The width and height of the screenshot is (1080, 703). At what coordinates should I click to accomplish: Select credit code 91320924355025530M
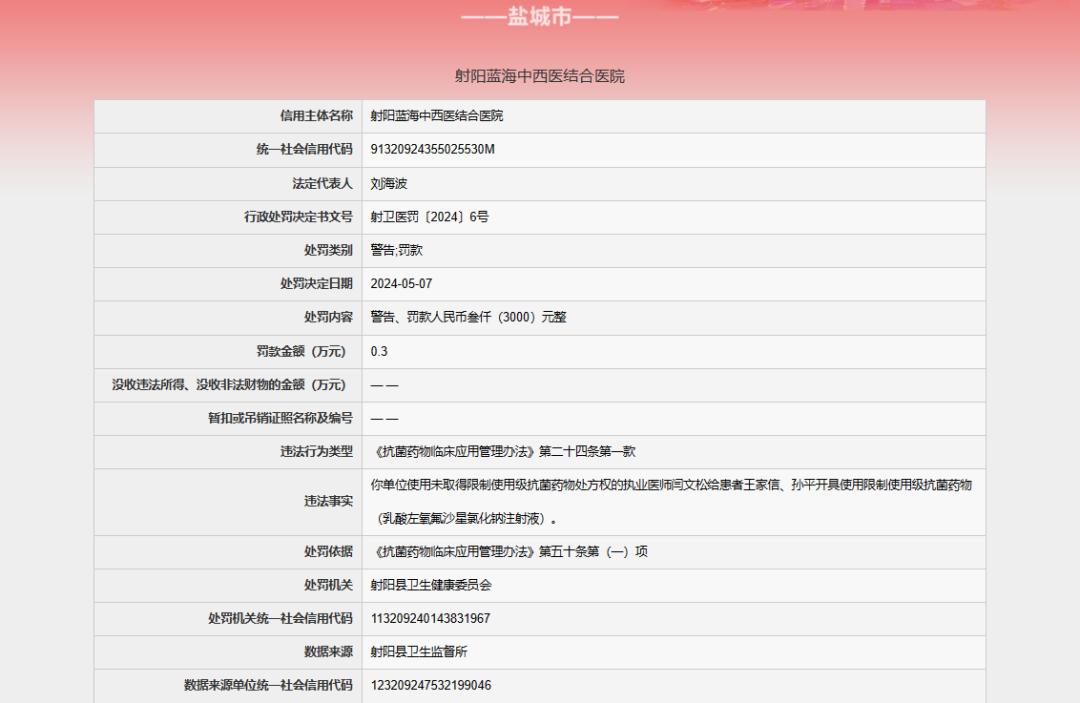tap(433, 149)
